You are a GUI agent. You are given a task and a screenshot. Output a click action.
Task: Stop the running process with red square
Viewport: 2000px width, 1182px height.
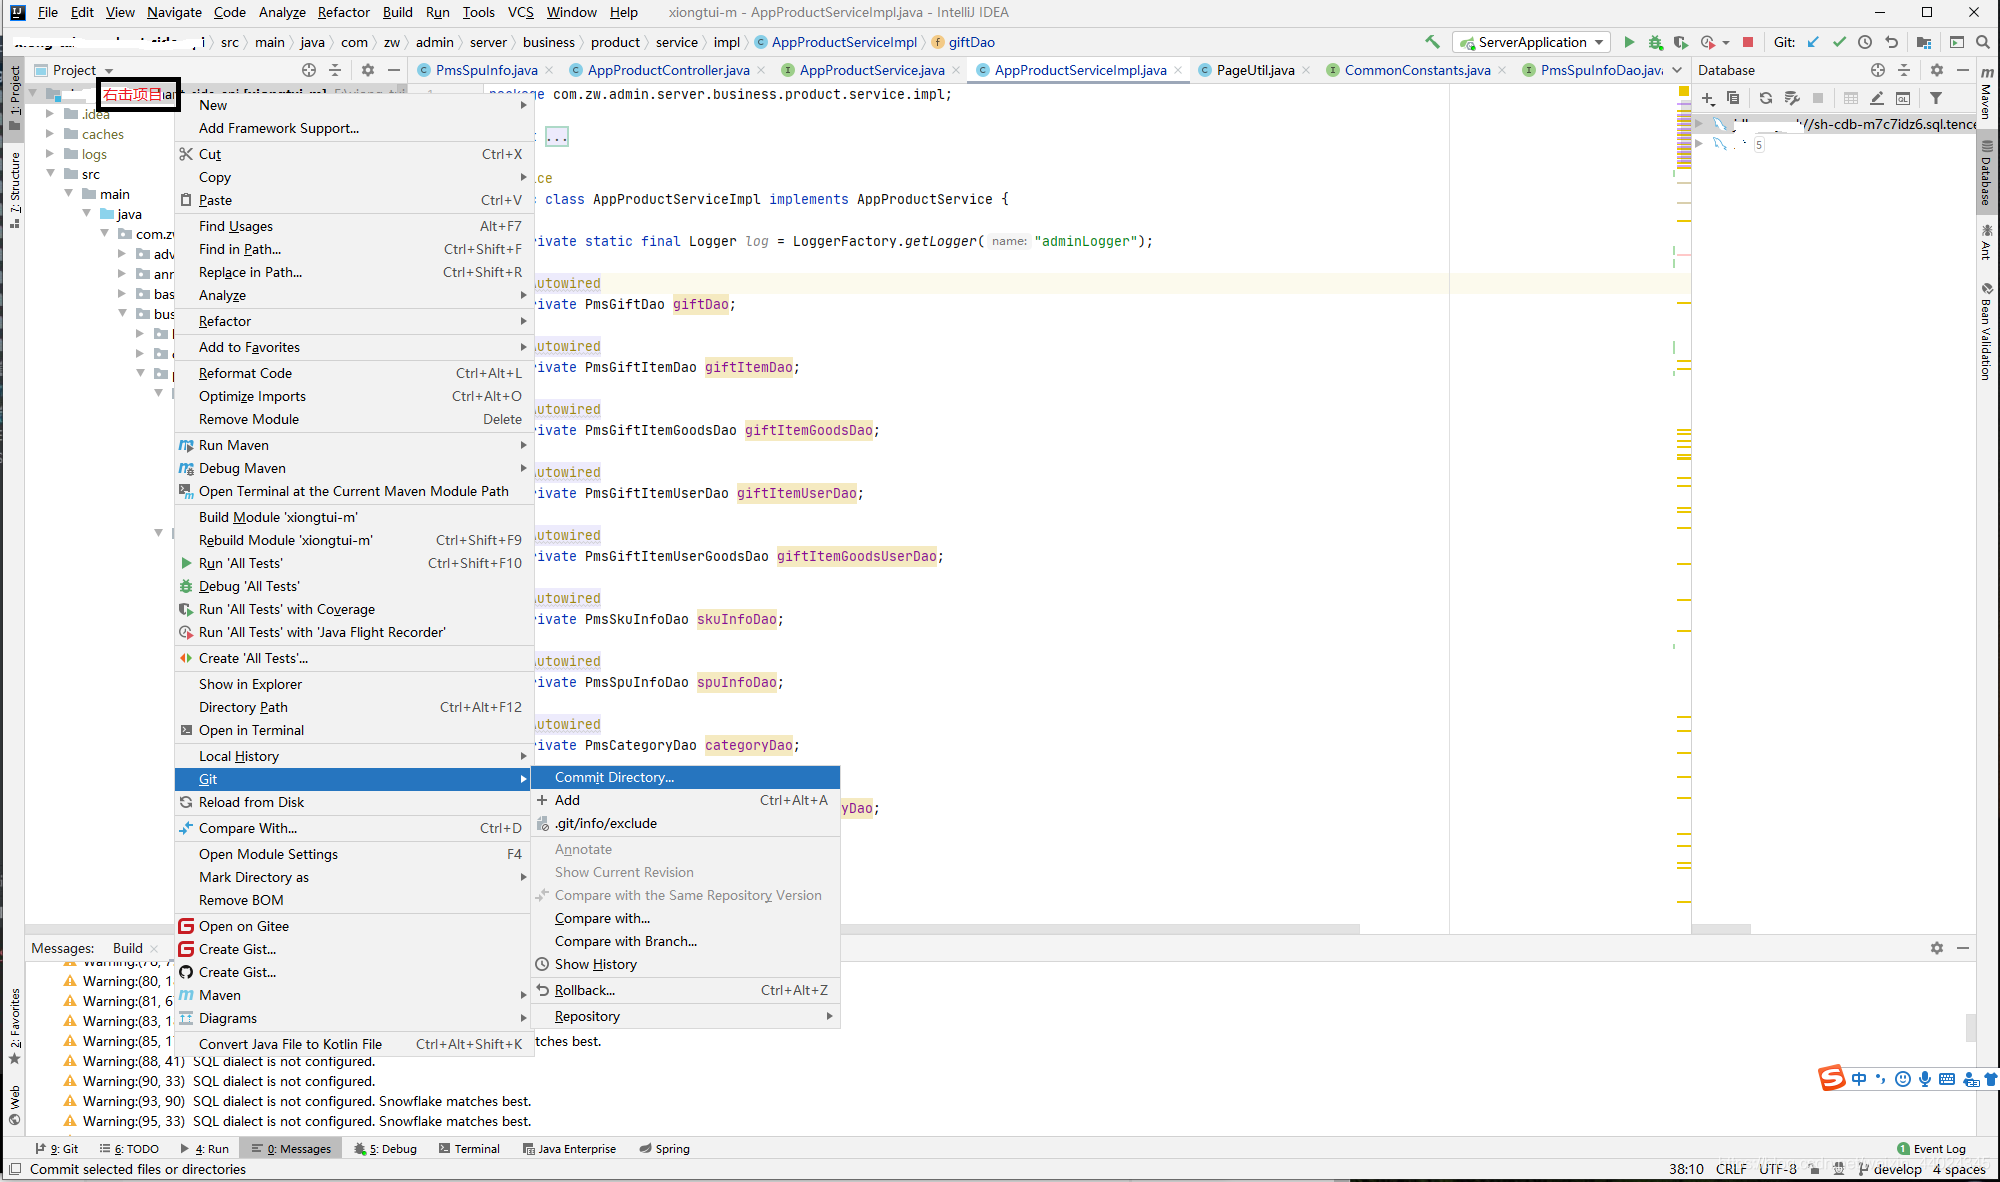(1748, 42)
